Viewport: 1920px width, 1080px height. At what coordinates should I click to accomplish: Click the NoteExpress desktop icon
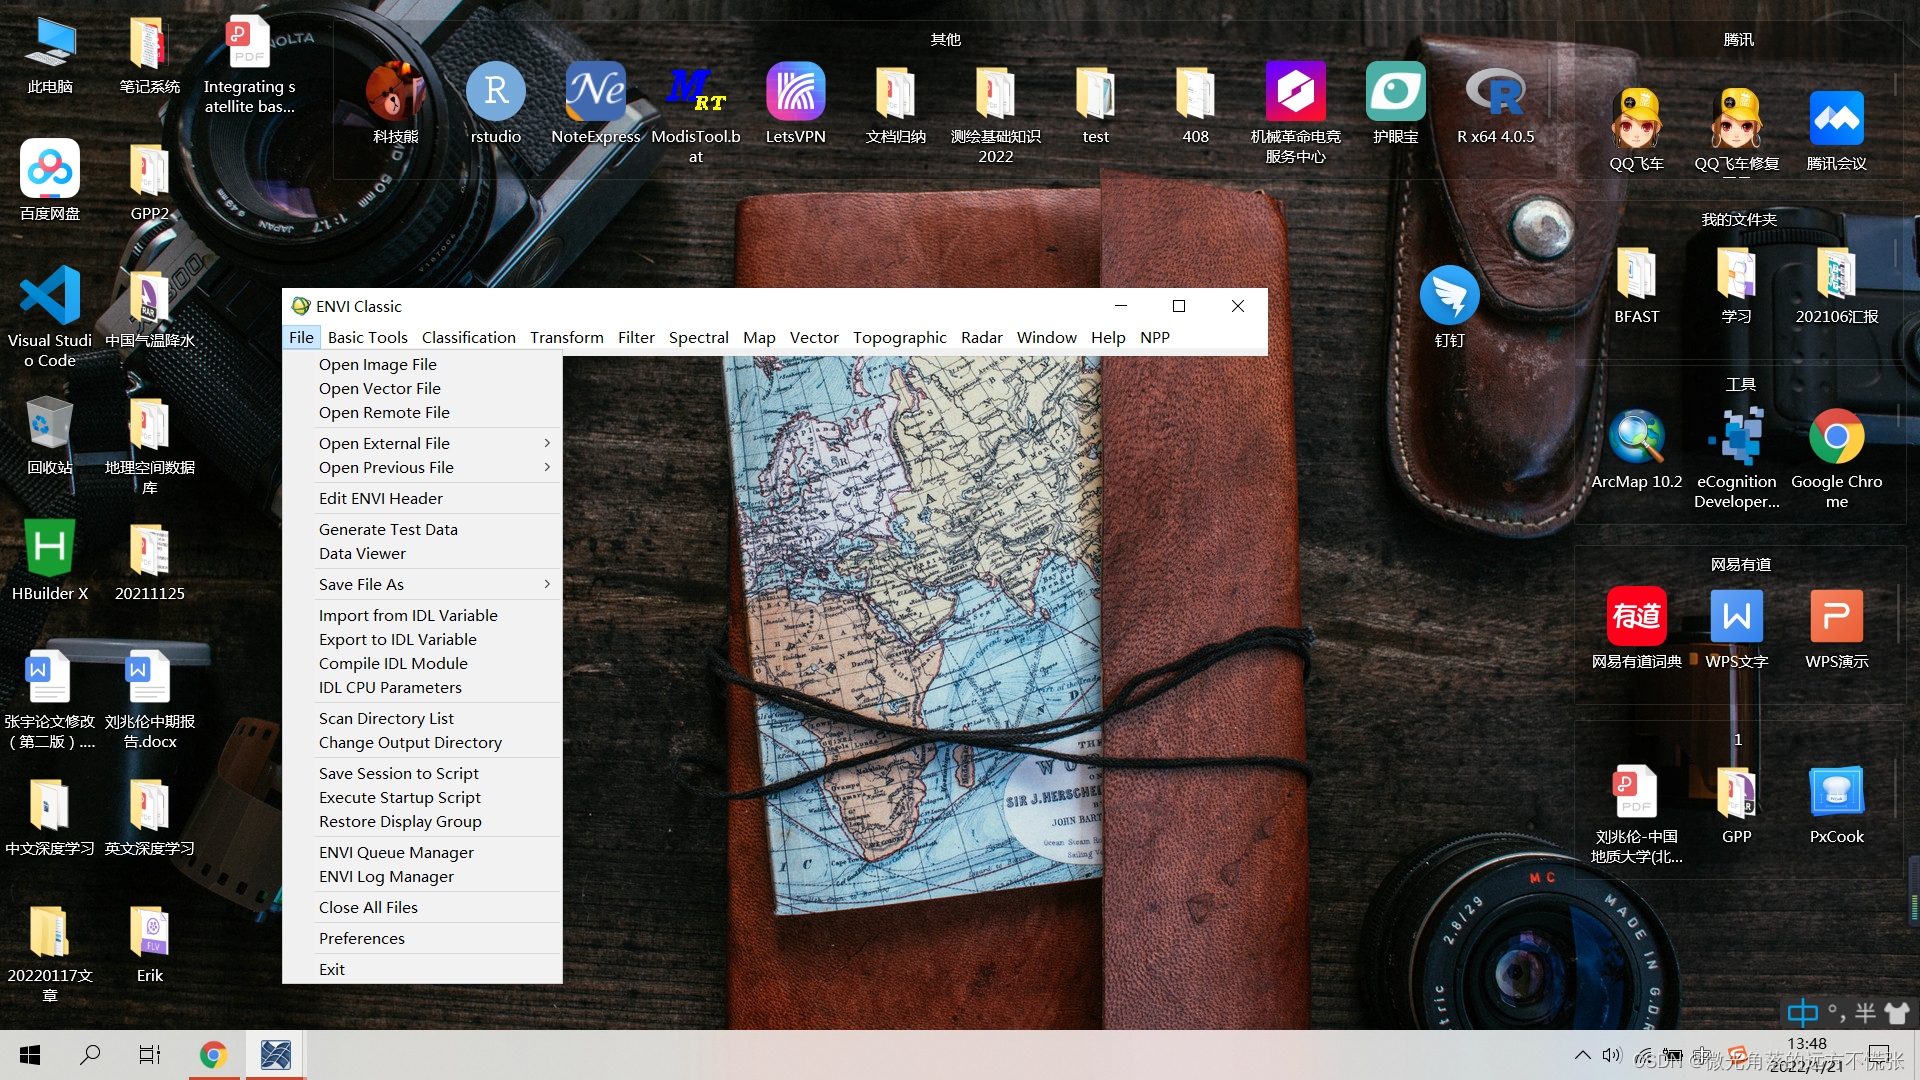[x=596, y=92]
